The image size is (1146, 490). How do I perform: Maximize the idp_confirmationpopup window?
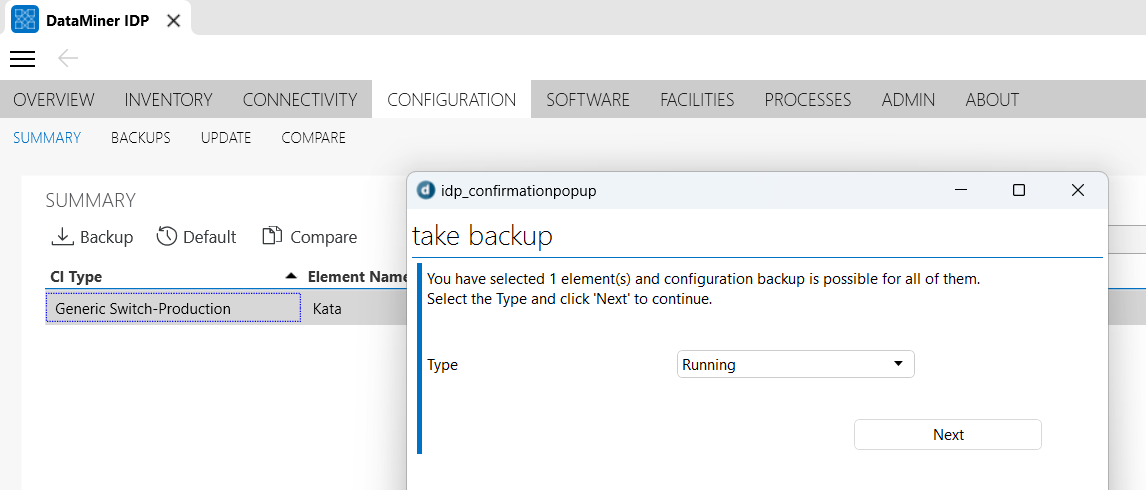click(x=1019, y=191)
